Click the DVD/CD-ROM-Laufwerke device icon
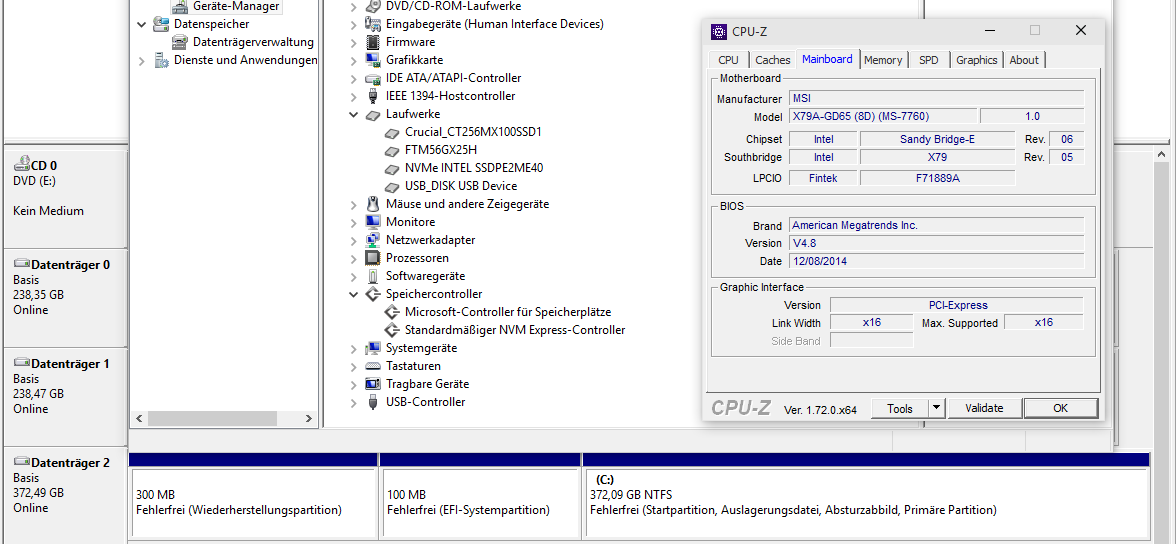Viewport: 1176px width, 544px height. [373, 6]
